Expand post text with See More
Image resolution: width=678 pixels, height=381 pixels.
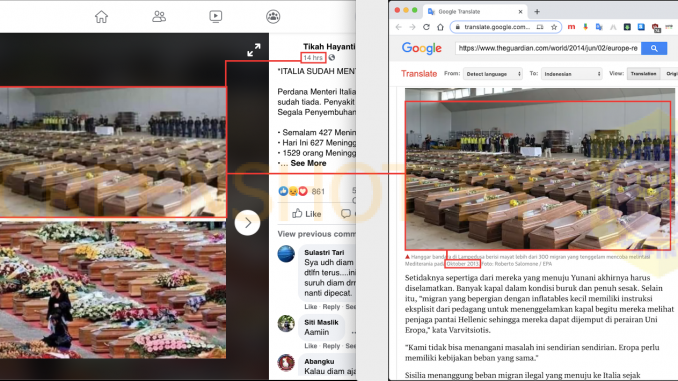pyautogui.click(x=308, y=163)
